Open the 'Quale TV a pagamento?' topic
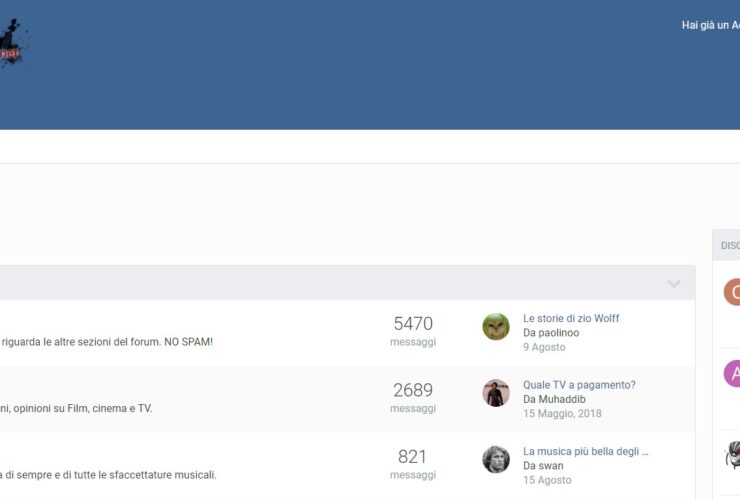Image resolution: width=740 pixels, height=500 pixels. 579,385
